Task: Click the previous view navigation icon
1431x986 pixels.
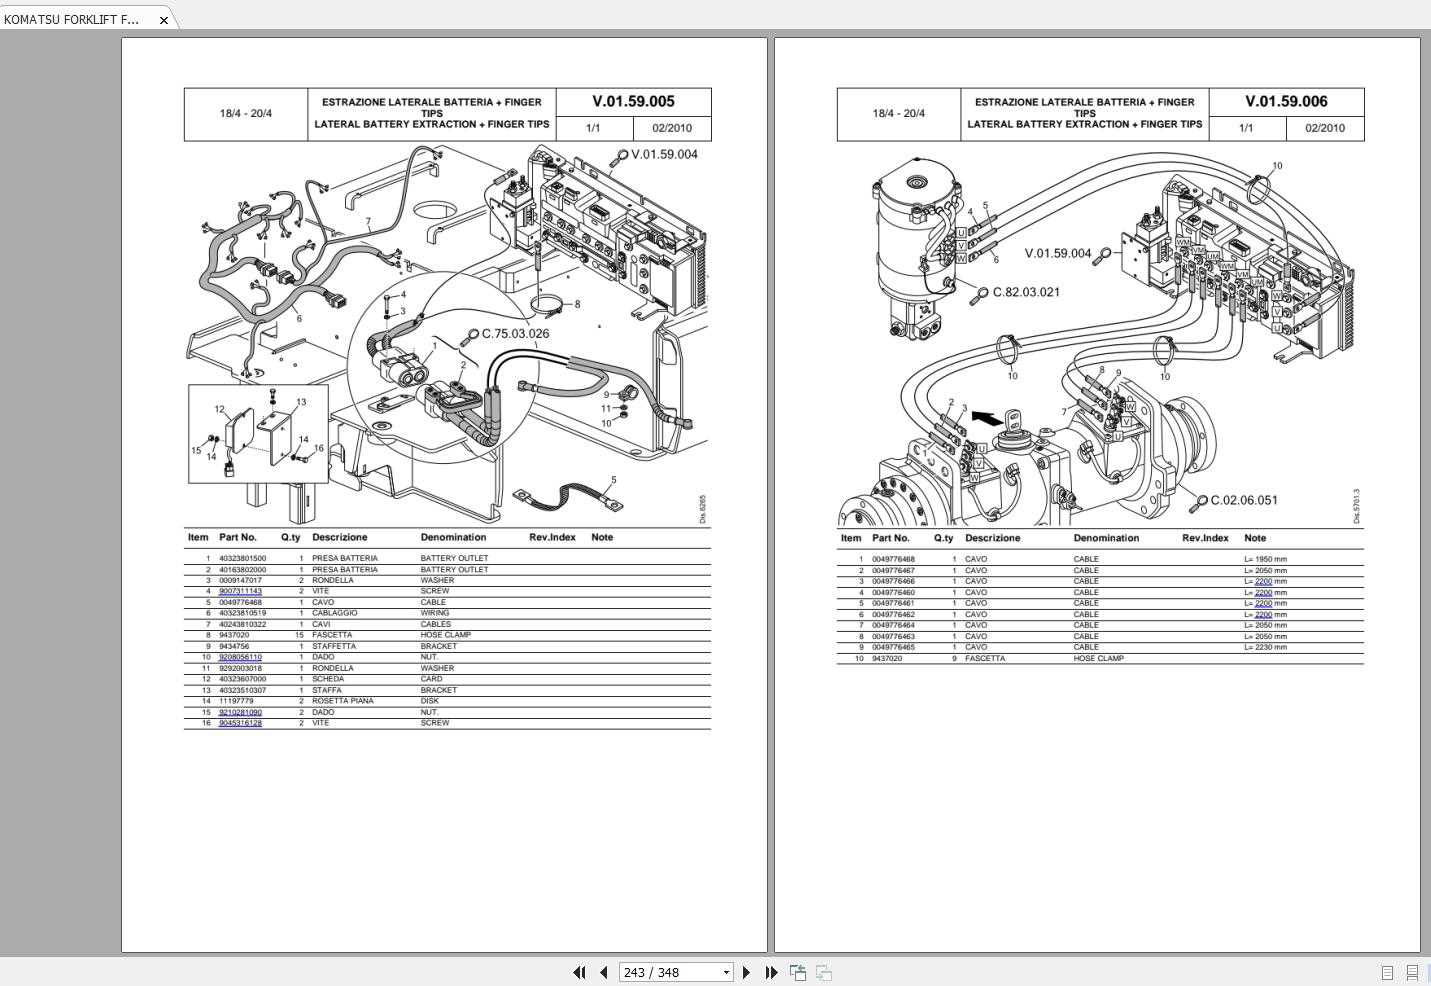Action: [798, 972]
